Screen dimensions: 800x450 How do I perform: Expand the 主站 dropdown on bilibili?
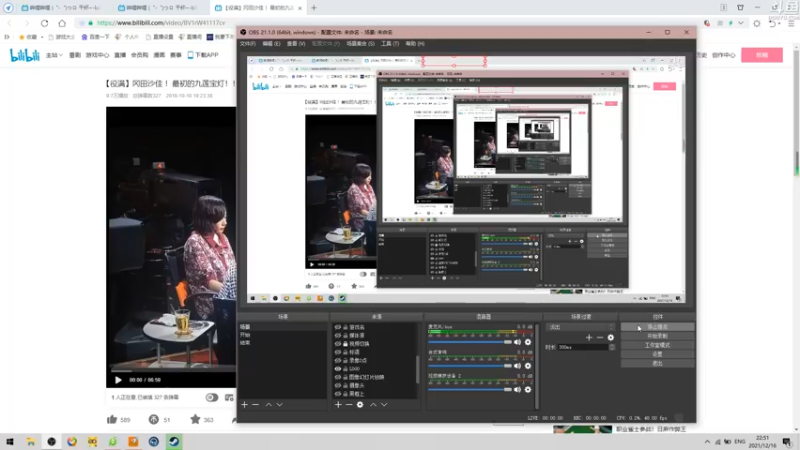[54, 55]
